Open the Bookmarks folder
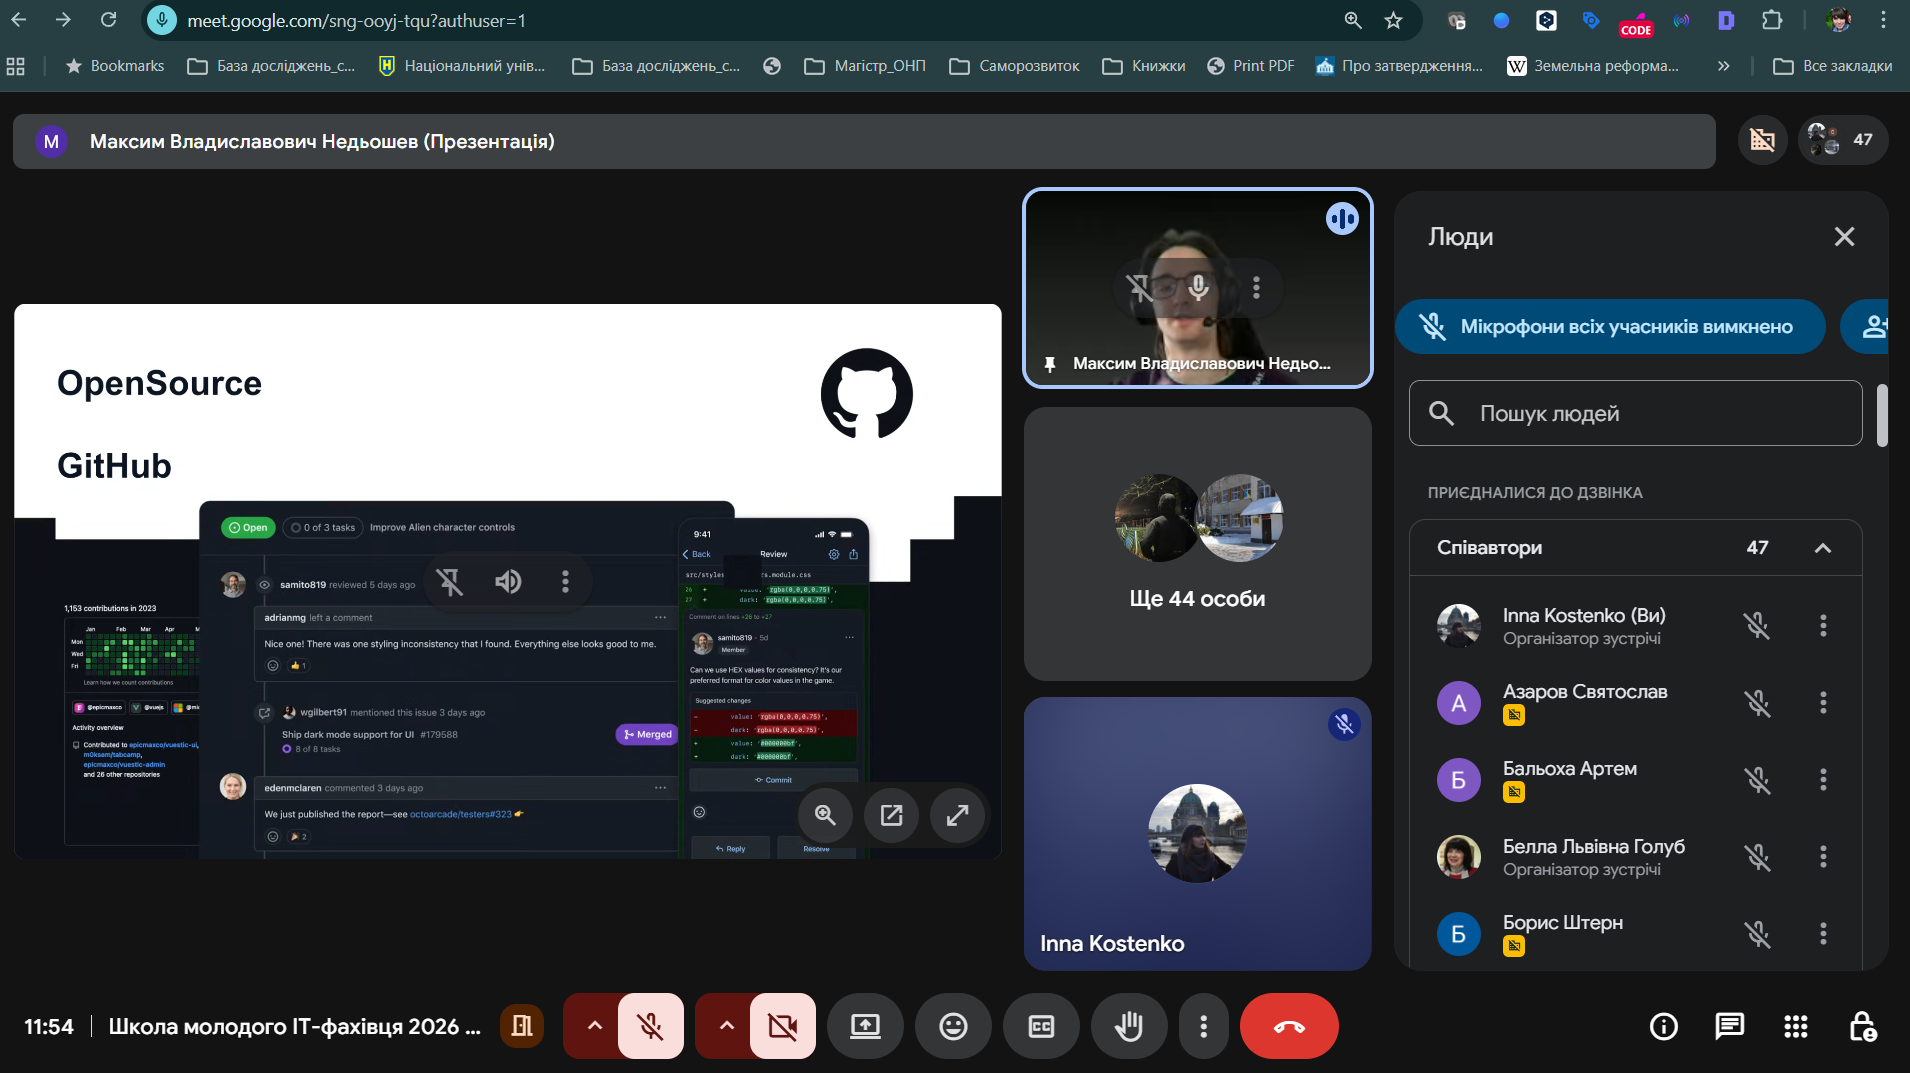The height and width of the screenshot is (1073, 1910). click(115, 66)
